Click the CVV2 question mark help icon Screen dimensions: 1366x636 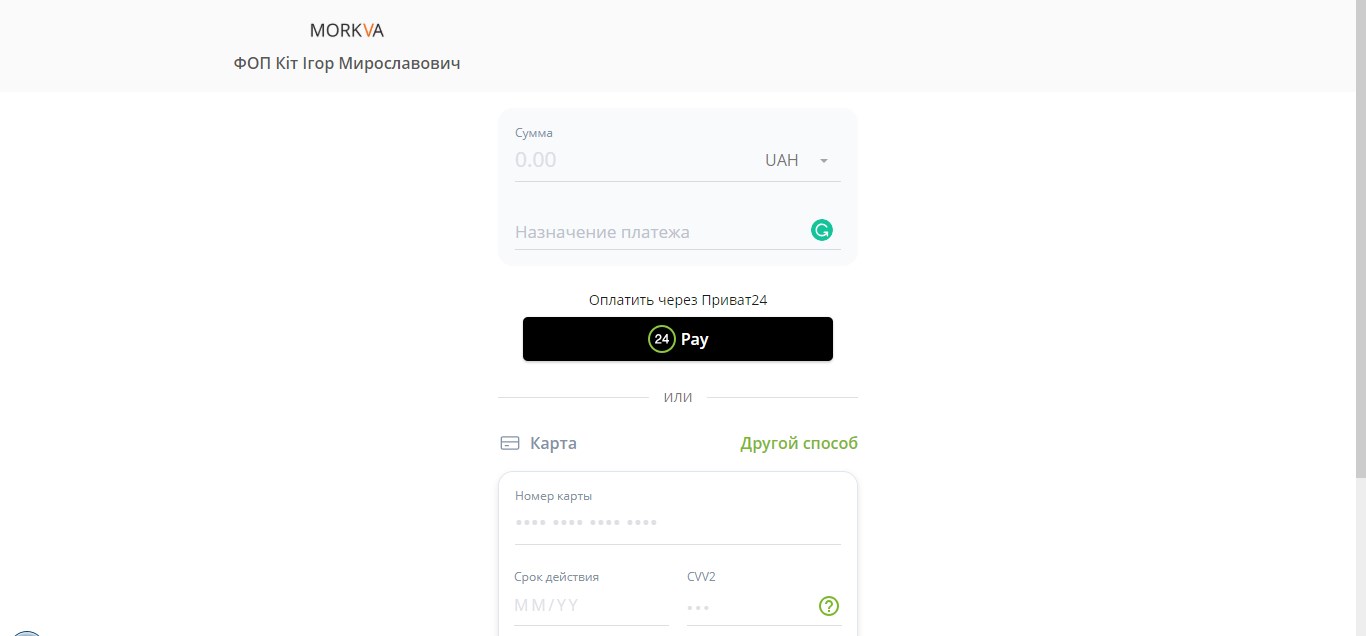(x=829, y=605)
